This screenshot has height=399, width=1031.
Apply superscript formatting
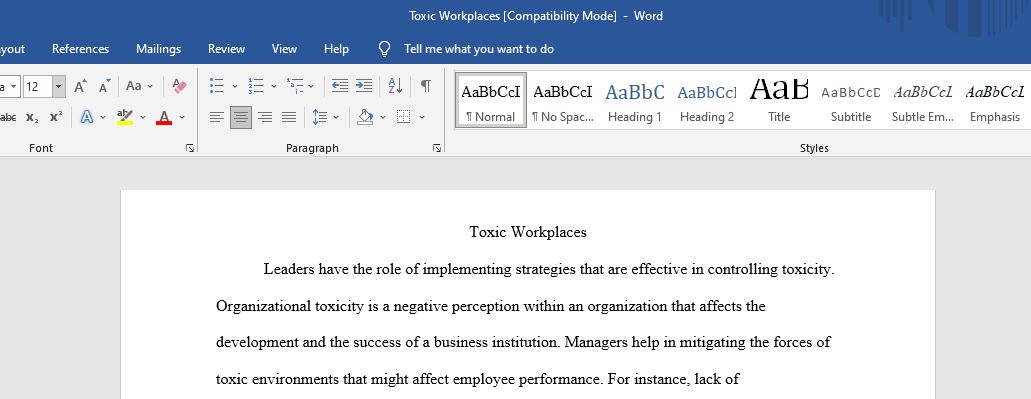(x=57, y=118)
